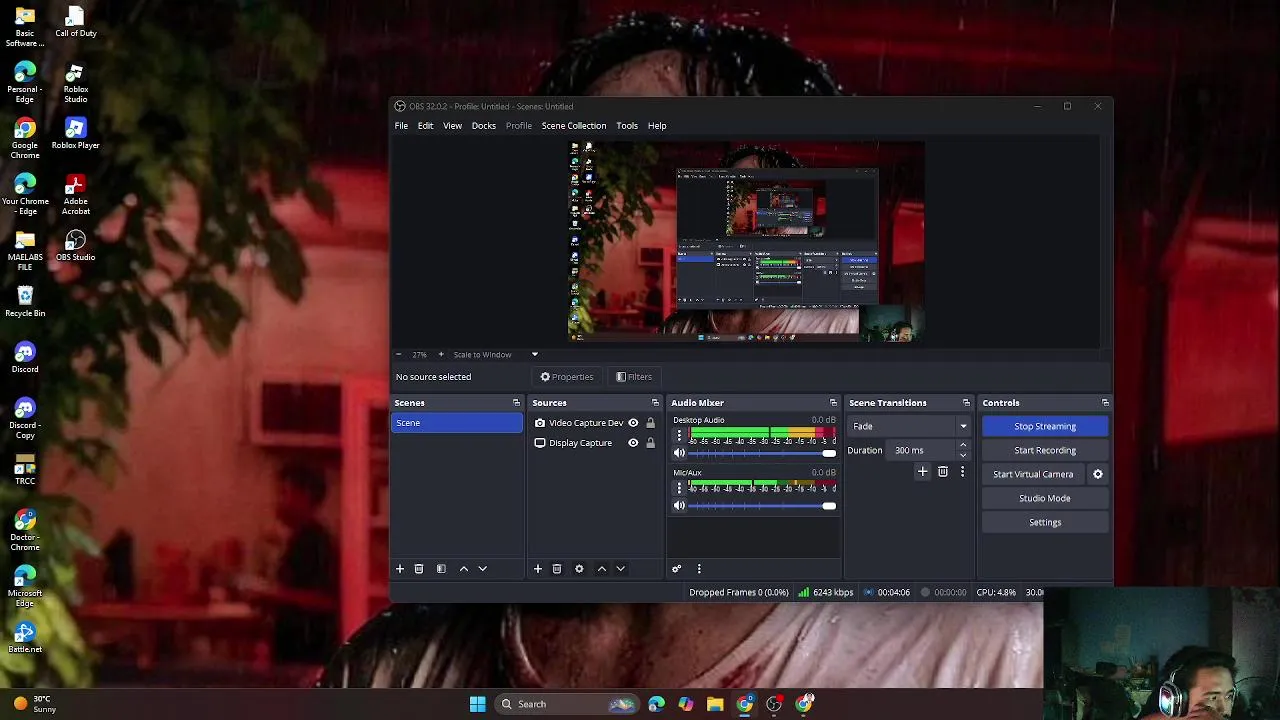Click taskbar Search box
The height and width of the screenshot is (720, 1280).
tap(568, 704)
